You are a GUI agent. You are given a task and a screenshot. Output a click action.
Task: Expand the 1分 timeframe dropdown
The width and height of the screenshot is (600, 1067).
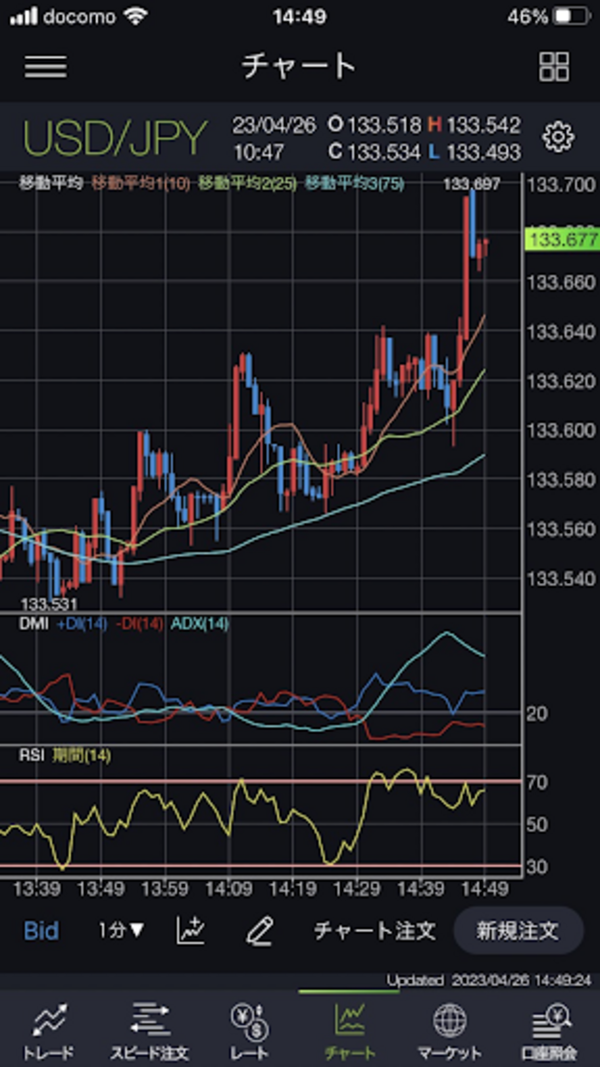[121, 930]
